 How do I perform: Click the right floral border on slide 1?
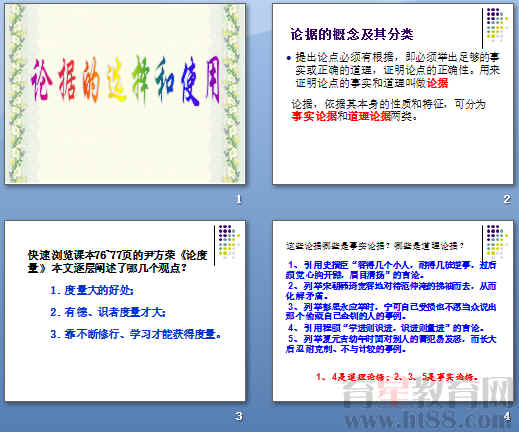pos(232,94)
